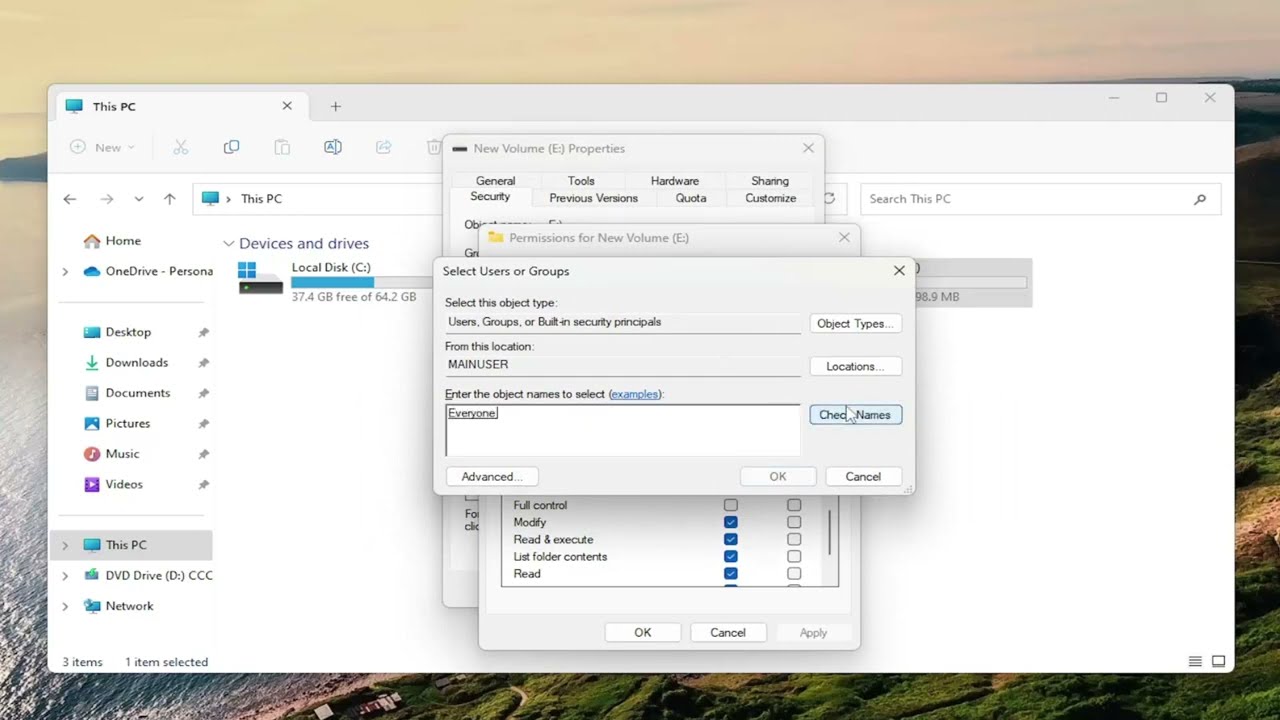Click the Advanced button

click(492, 477)
